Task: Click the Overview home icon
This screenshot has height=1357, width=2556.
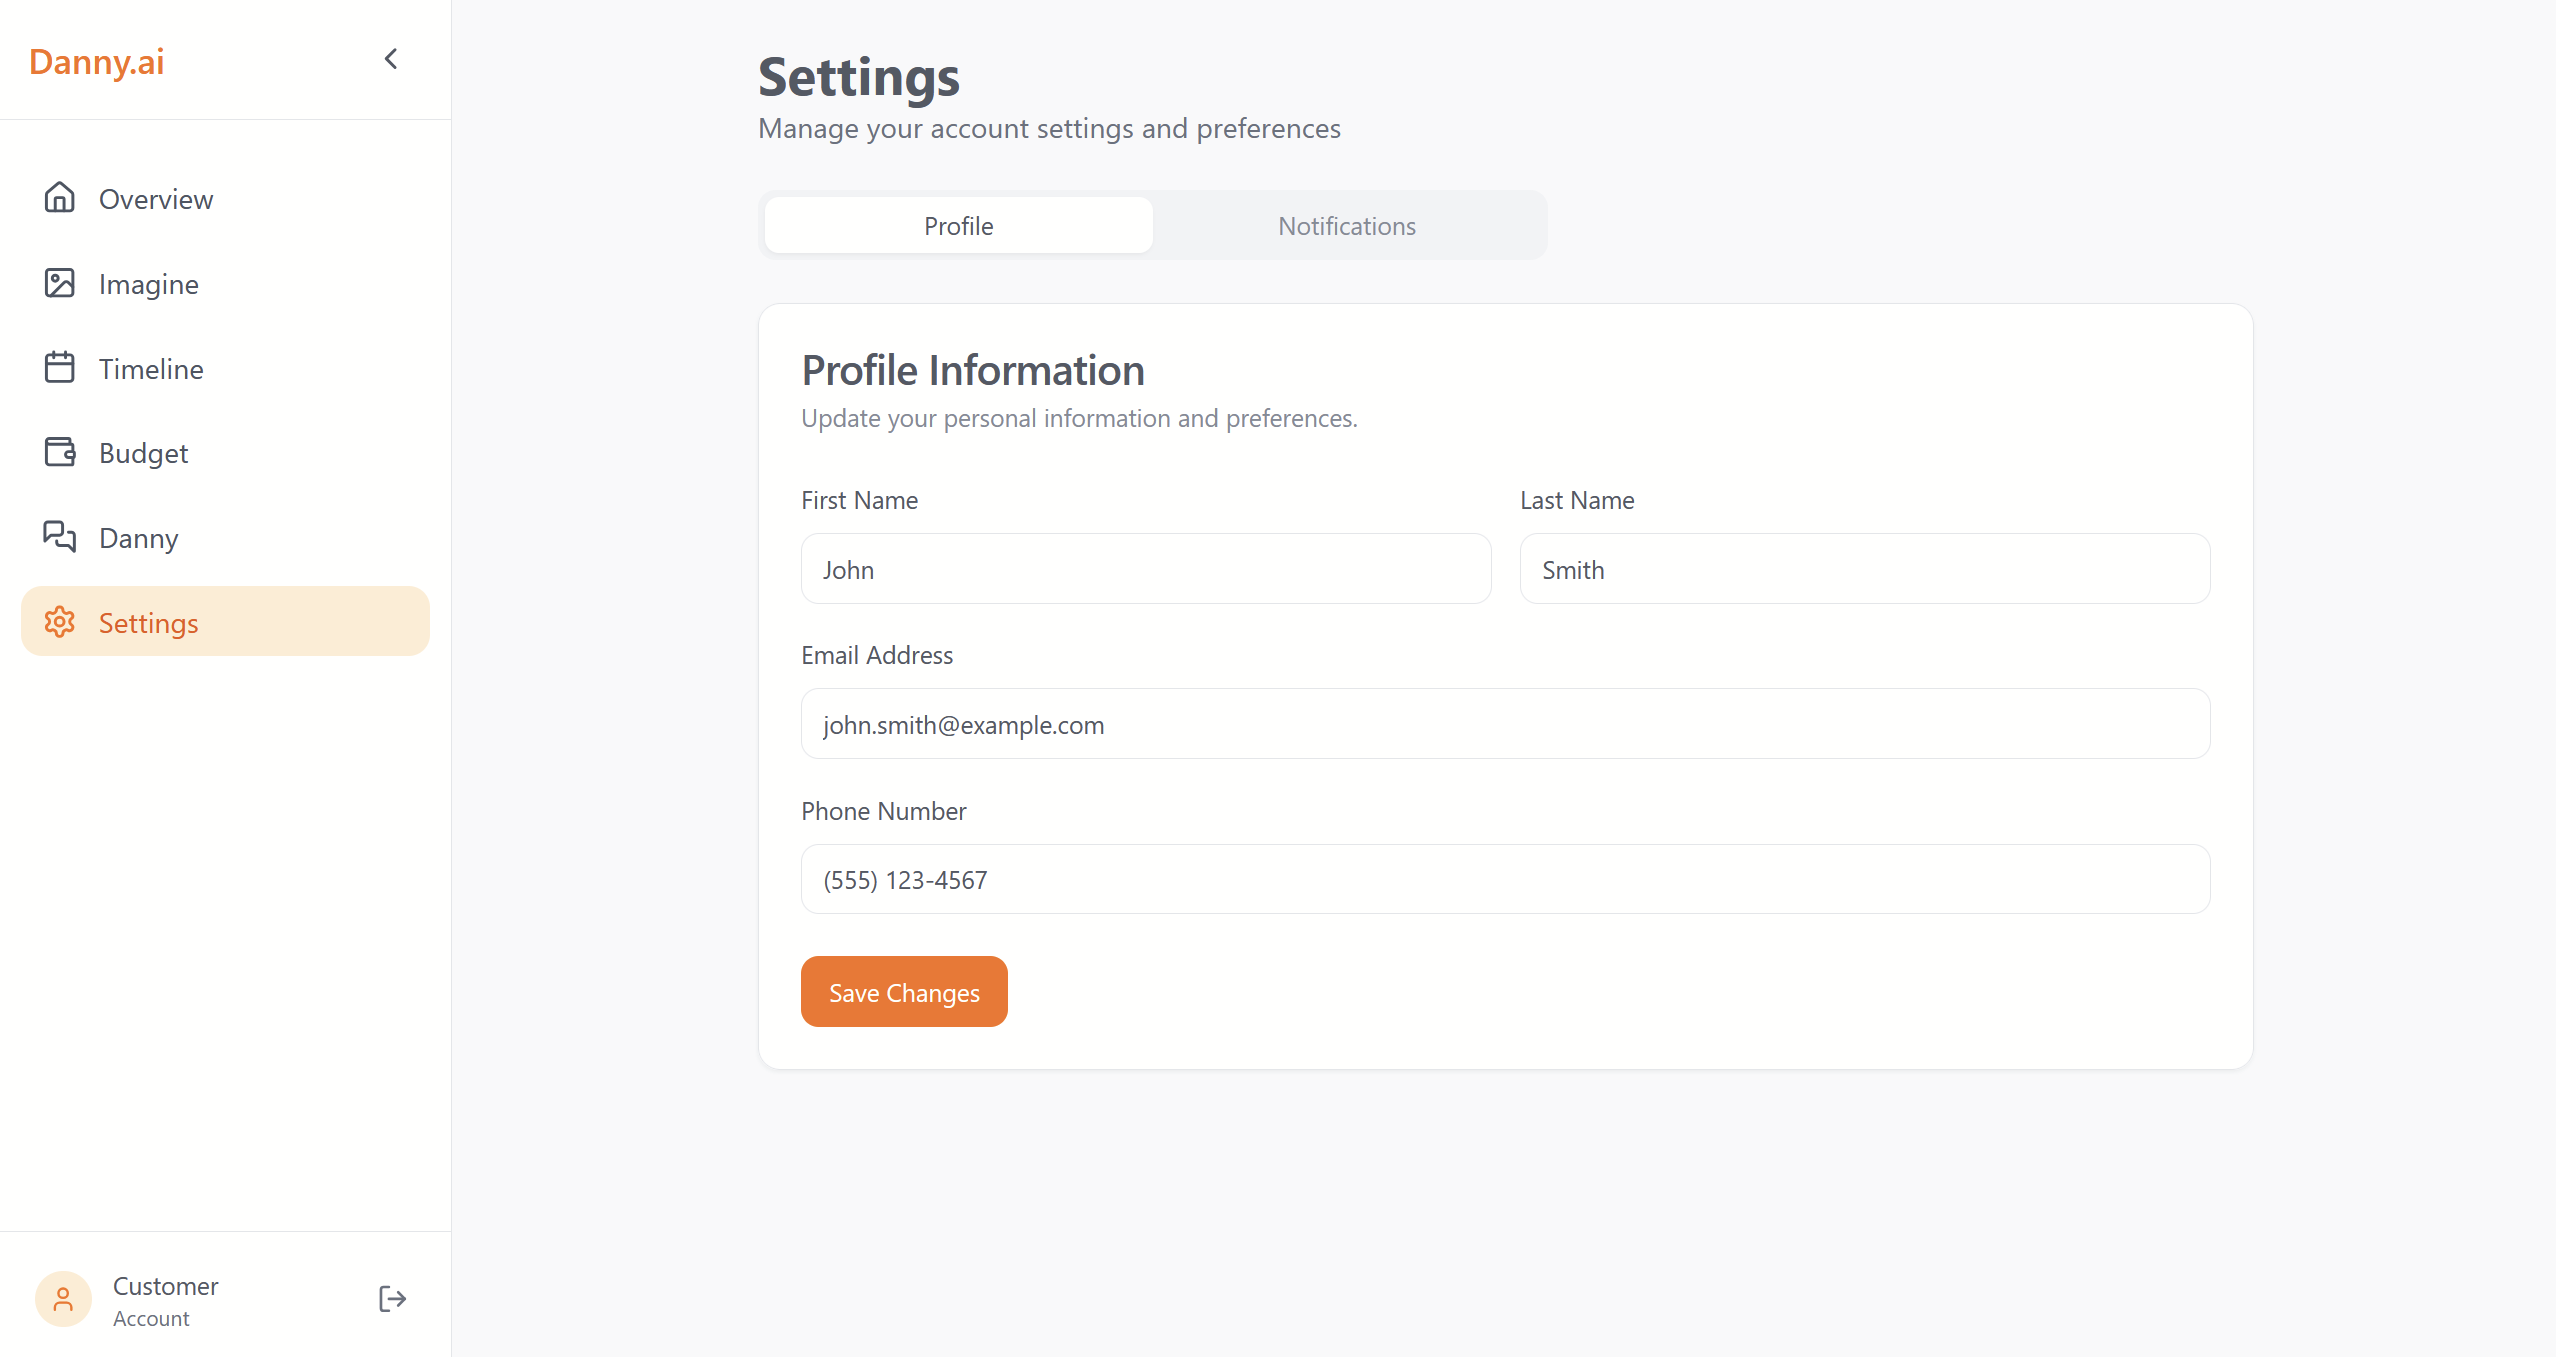Action: 60,198
